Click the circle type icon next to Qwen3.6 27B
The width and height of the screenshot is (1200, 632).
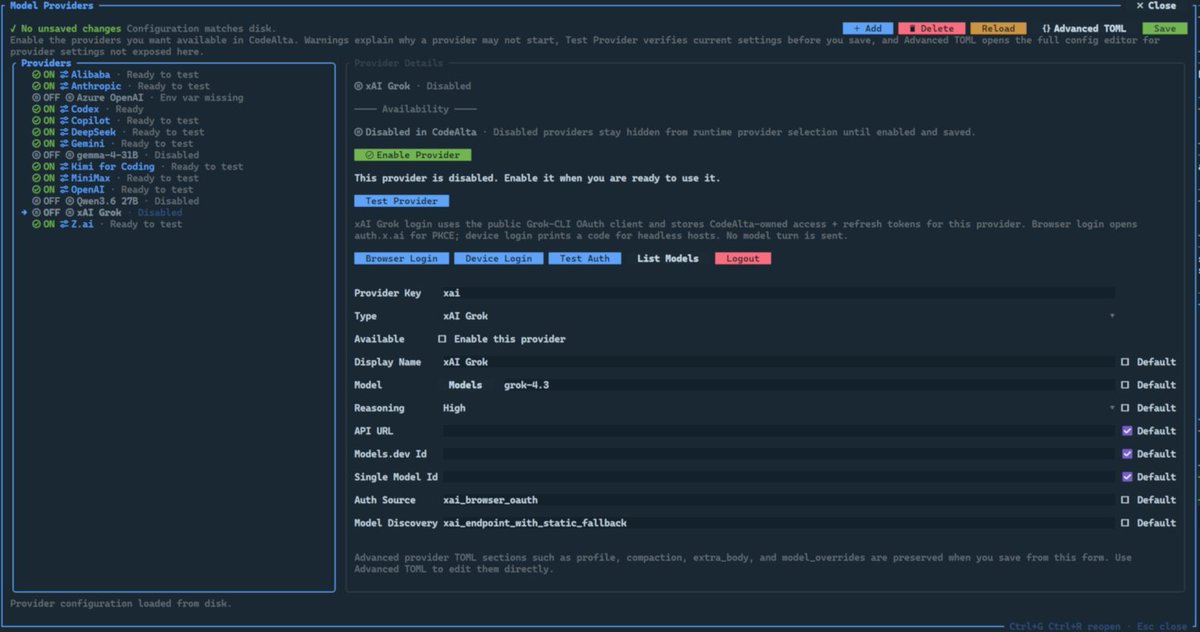click(x=69, y=201)
